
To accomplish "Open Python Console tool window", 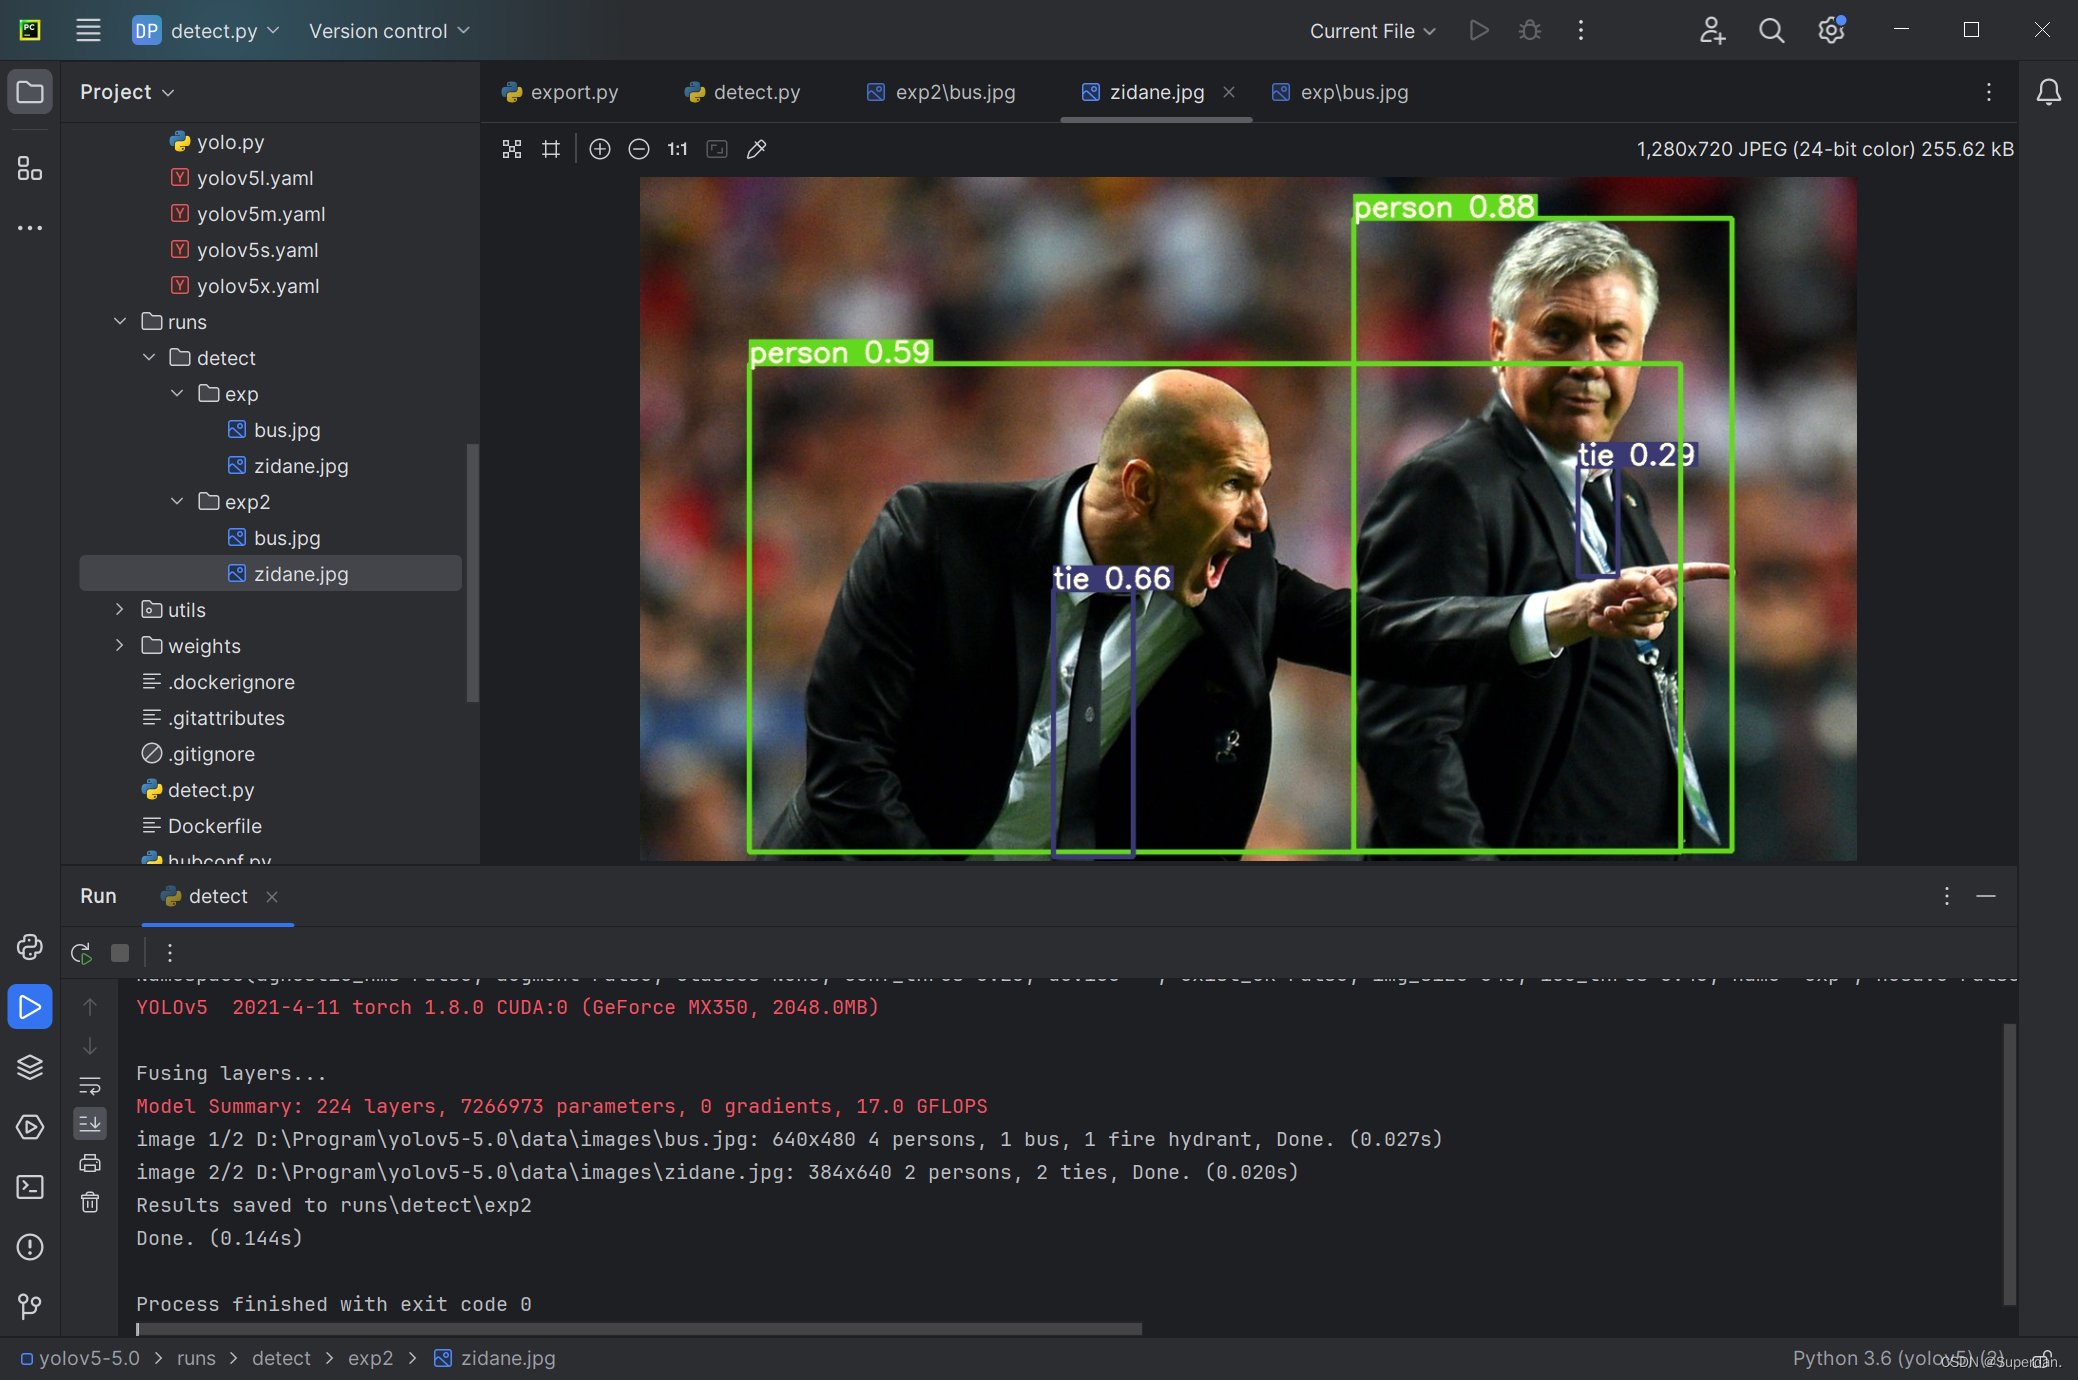I will point(30,946).
